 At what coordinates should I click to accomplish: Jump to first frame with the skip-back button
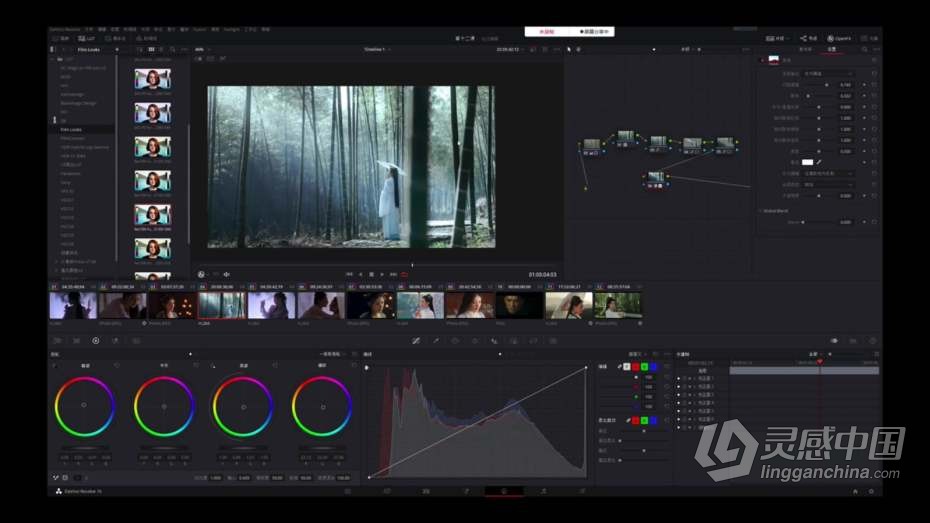[x=349, y=275]
